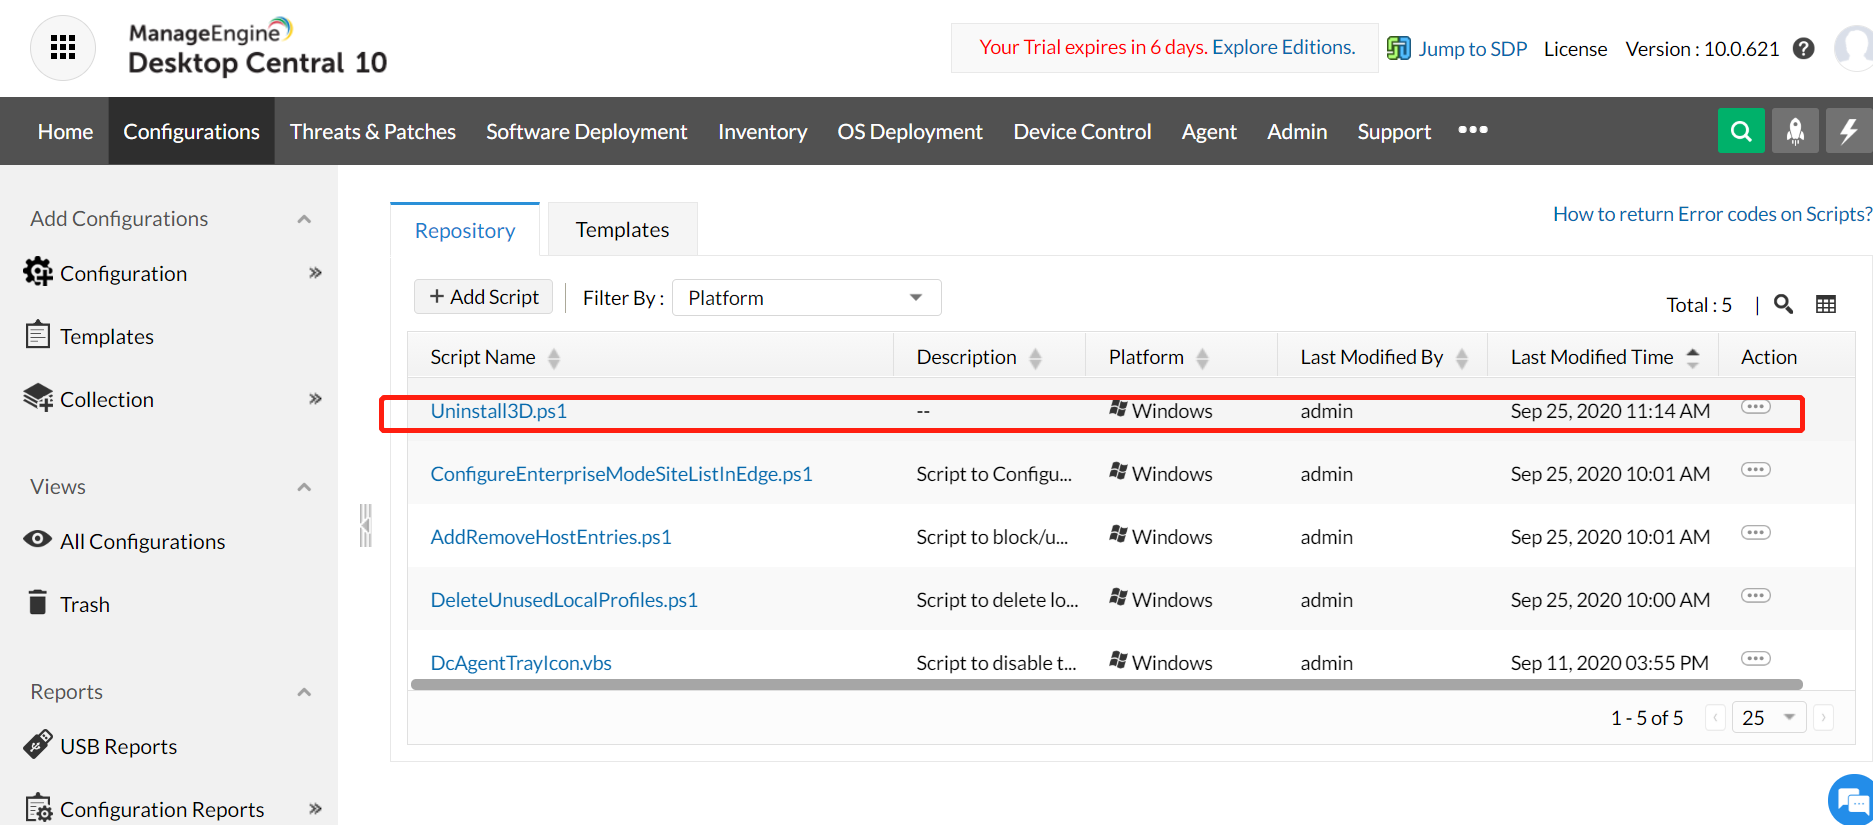Click the Configuration gear icon in sidebar
This screenshot has width=1873, height=825.
(38, 271)
